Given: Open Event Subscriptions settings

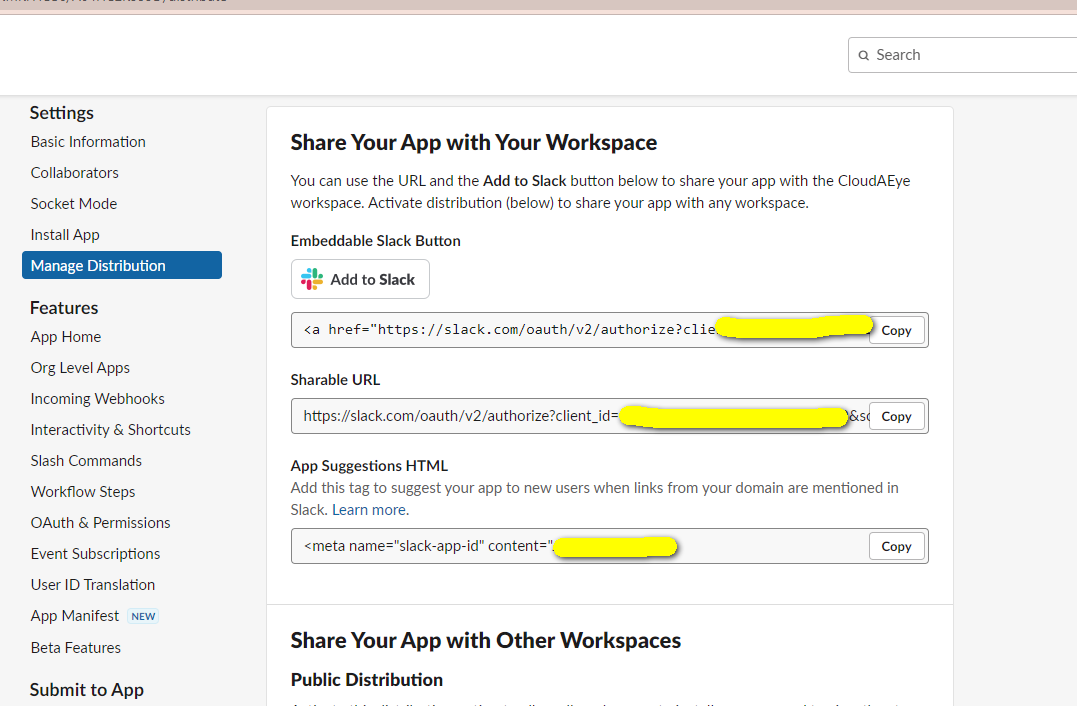Looking at the screenshot, I should (95, 554).
